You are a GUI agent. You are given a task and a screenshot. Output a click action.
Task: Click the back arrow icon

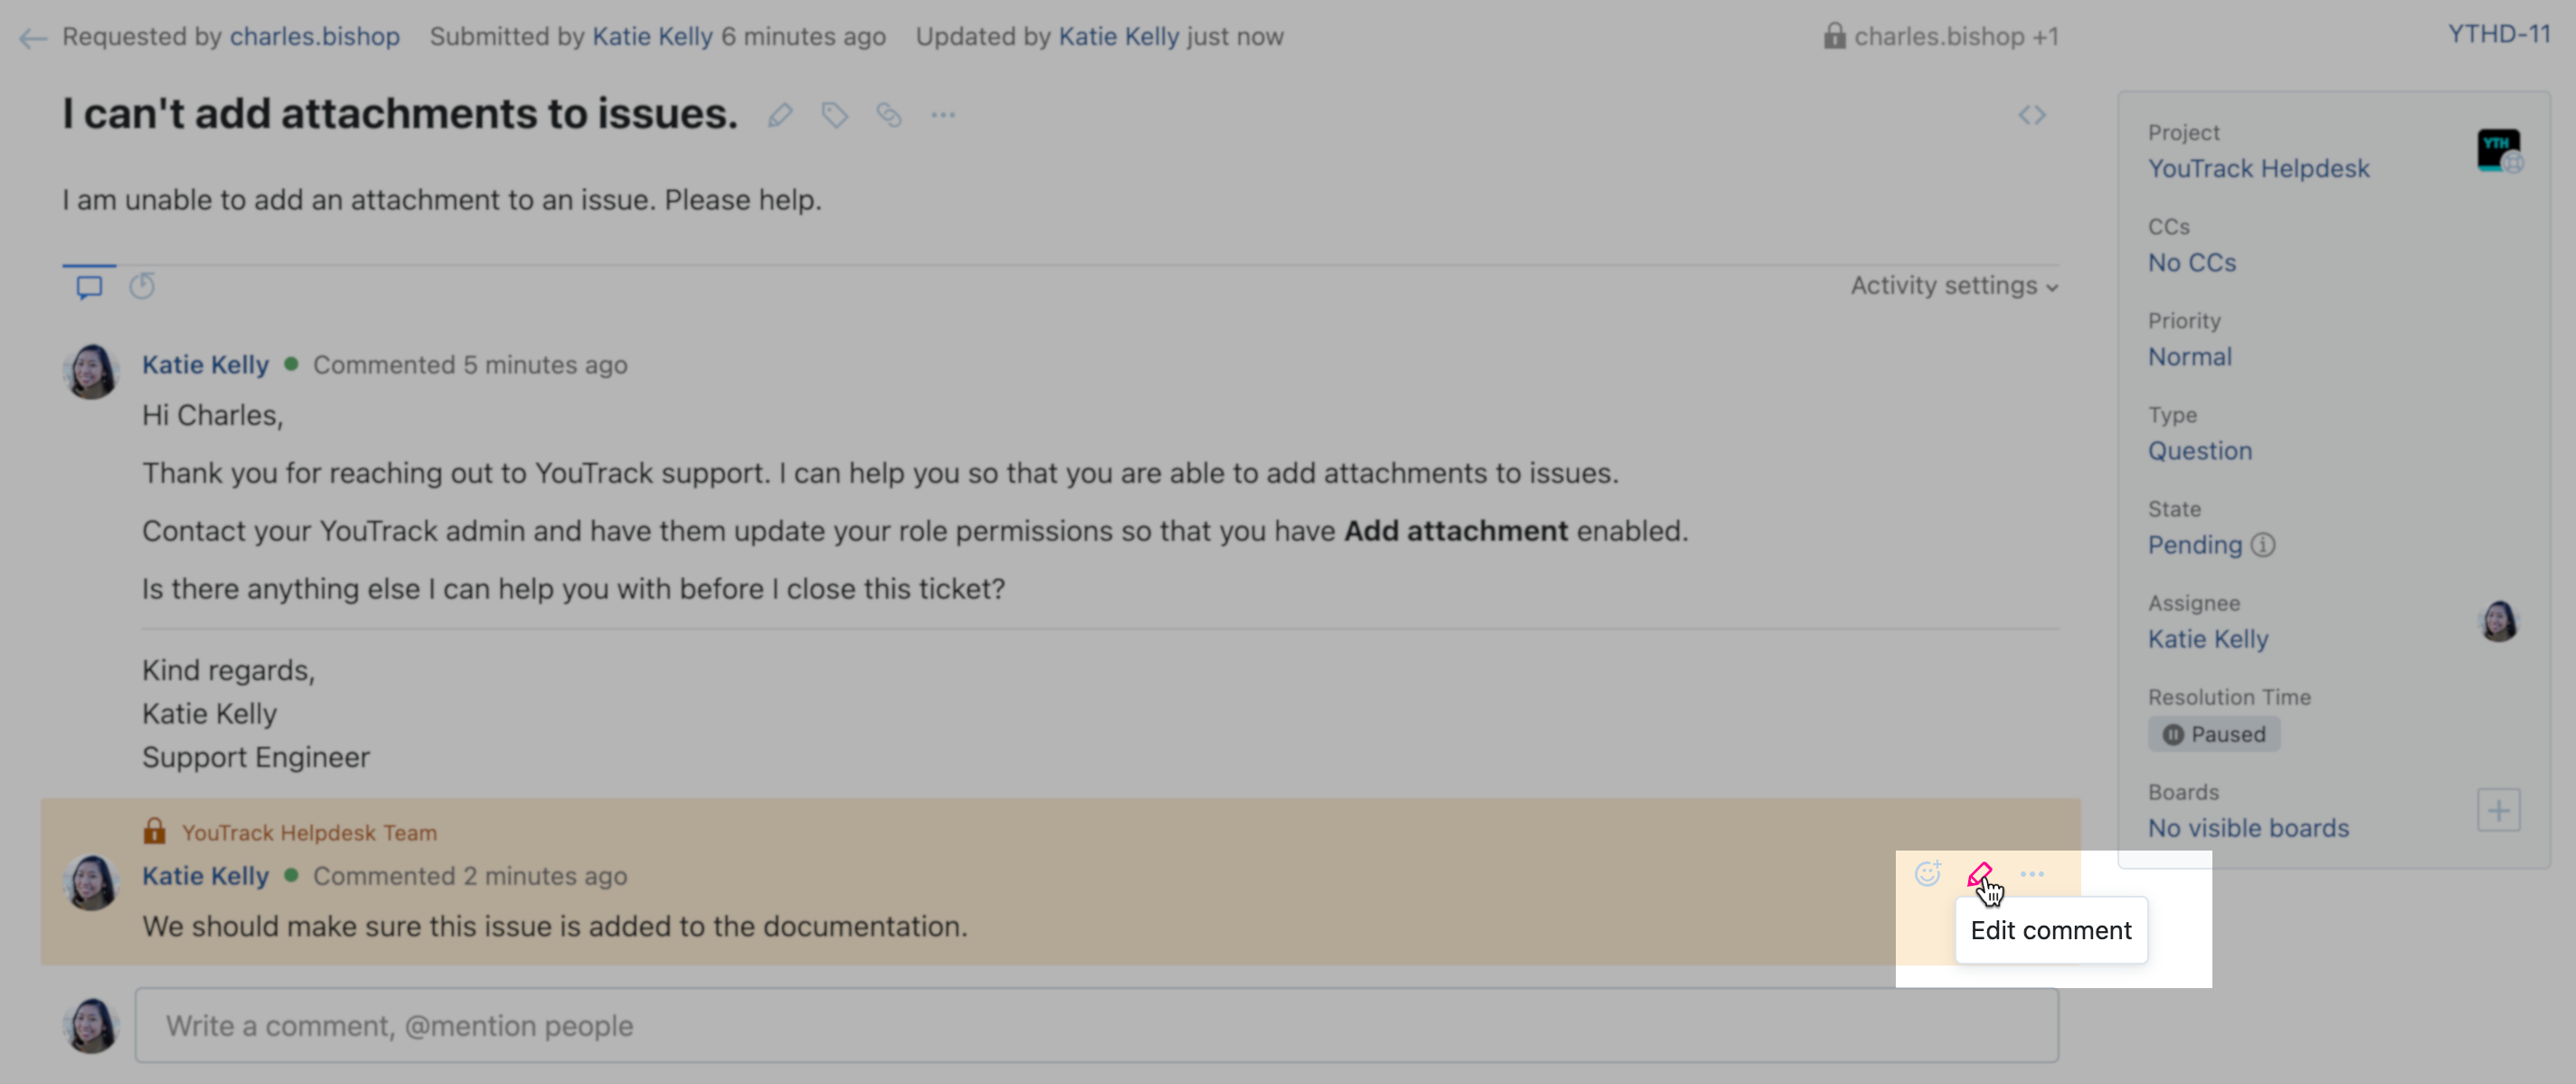pos(32,38)
